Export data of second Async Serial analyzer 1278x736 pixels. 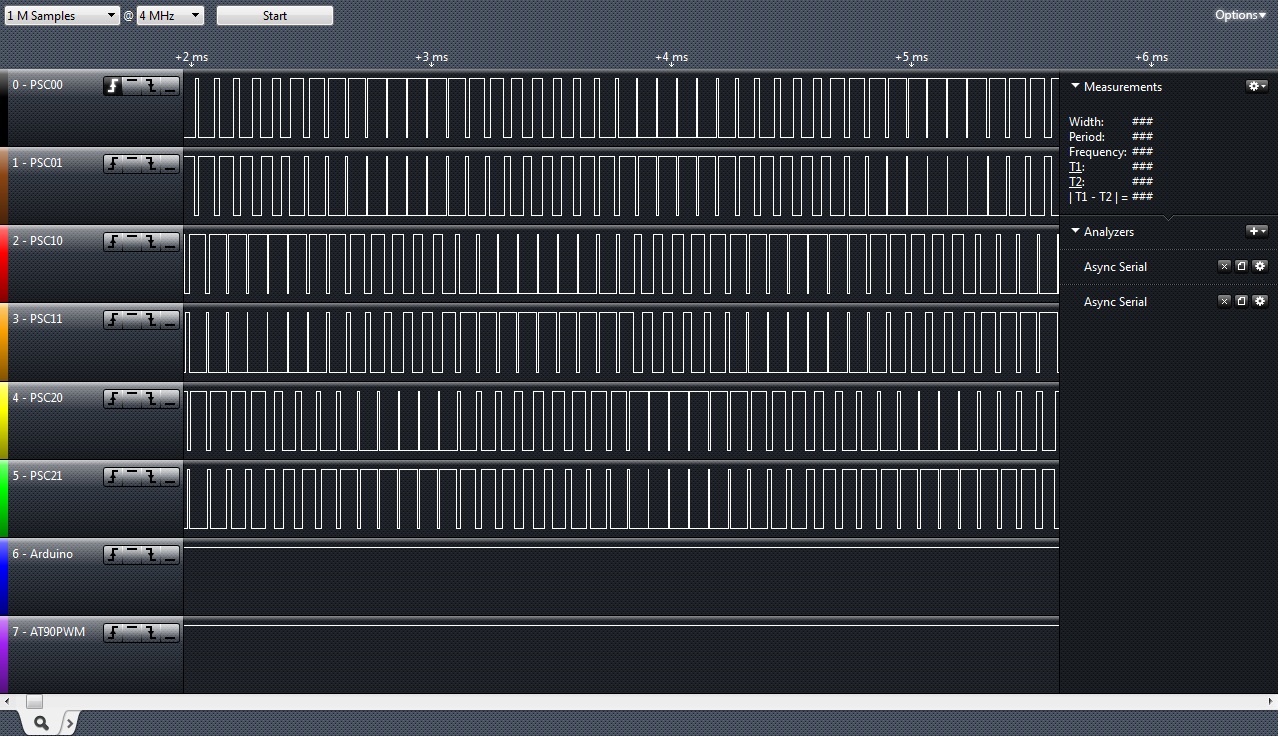[1241, 301]
